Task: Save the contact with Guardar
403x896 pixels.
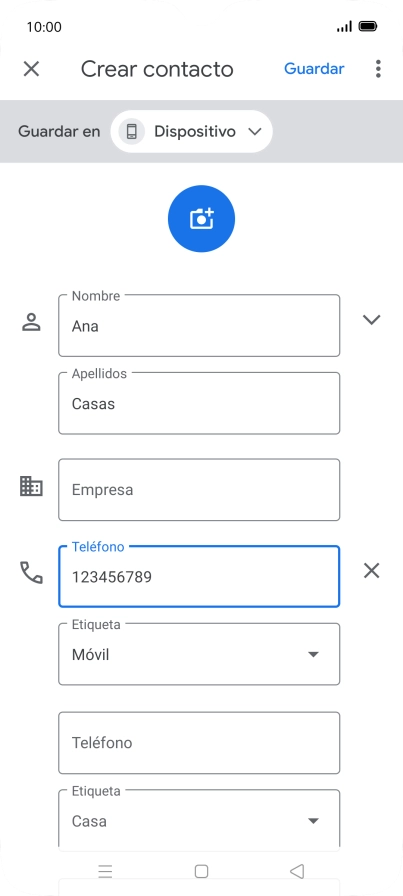Action: point(314,69)
